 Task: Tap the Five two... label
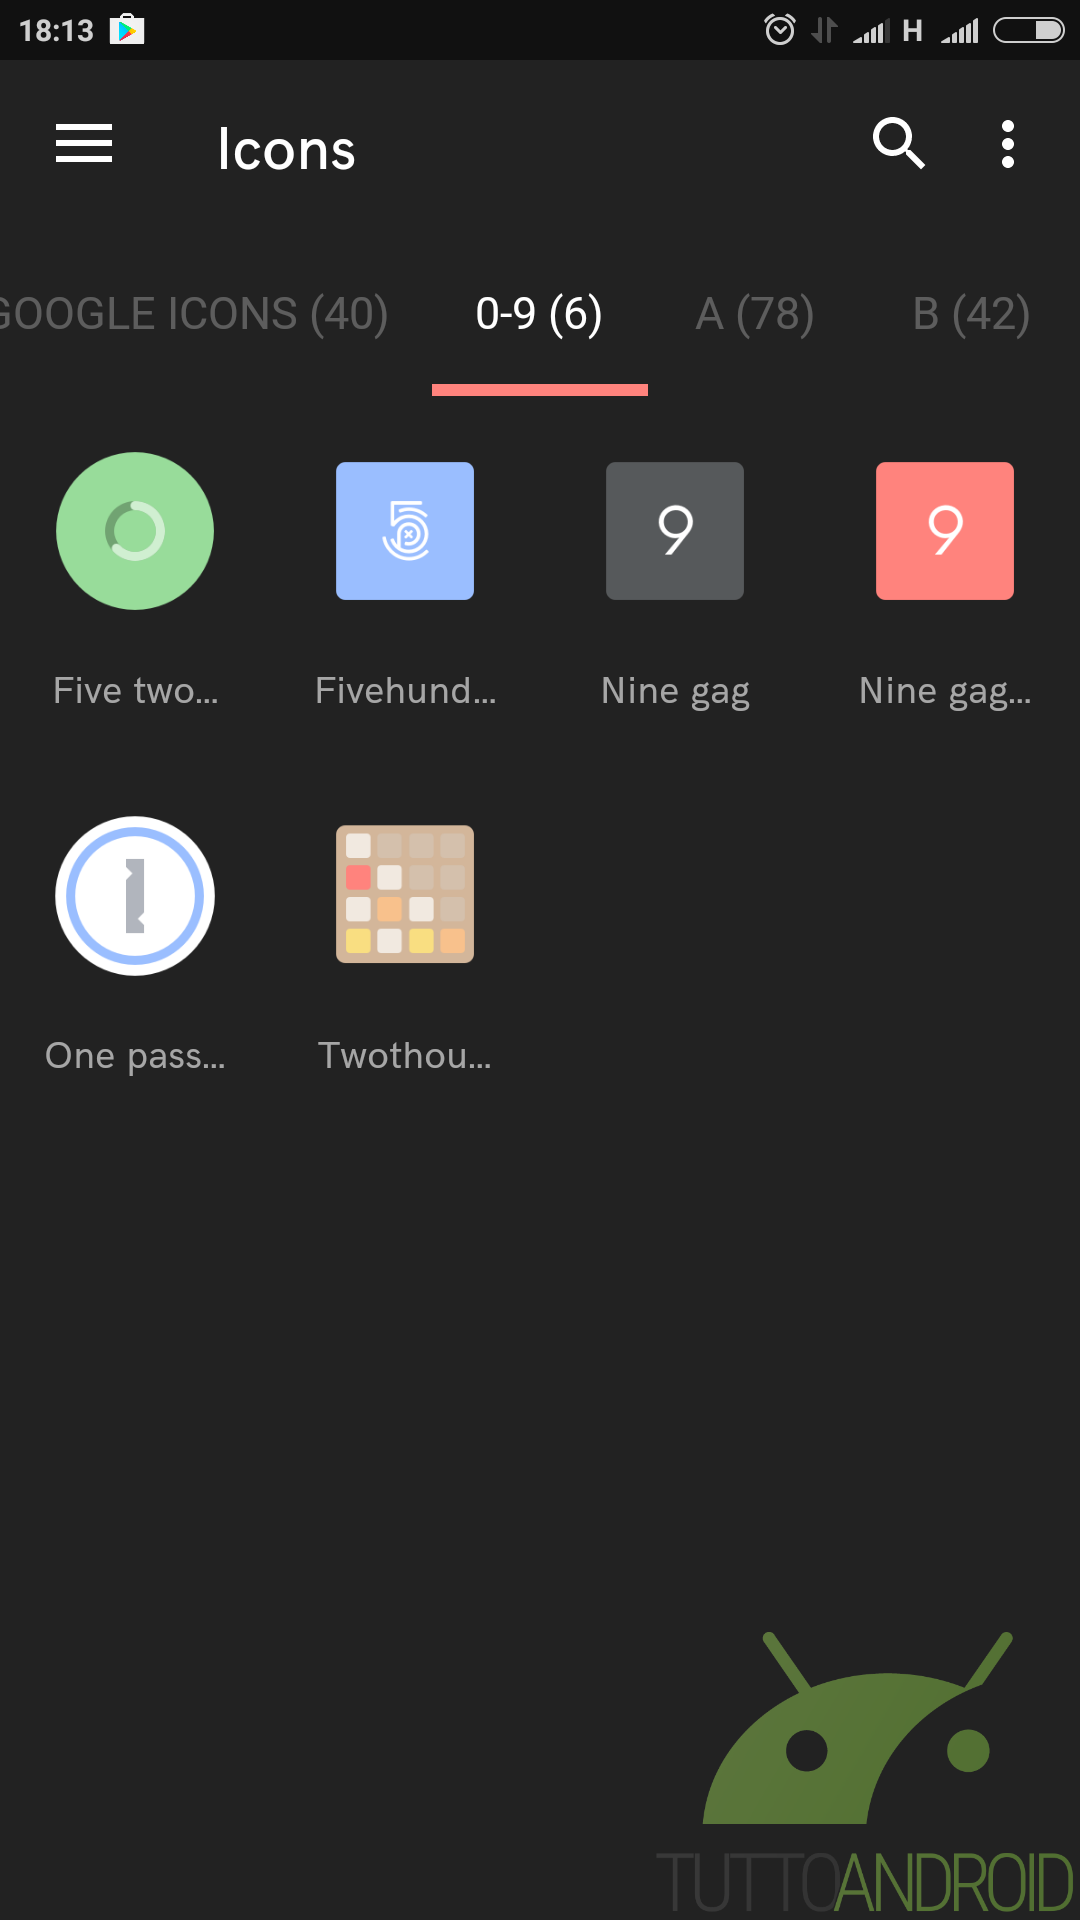click(135, 691)
